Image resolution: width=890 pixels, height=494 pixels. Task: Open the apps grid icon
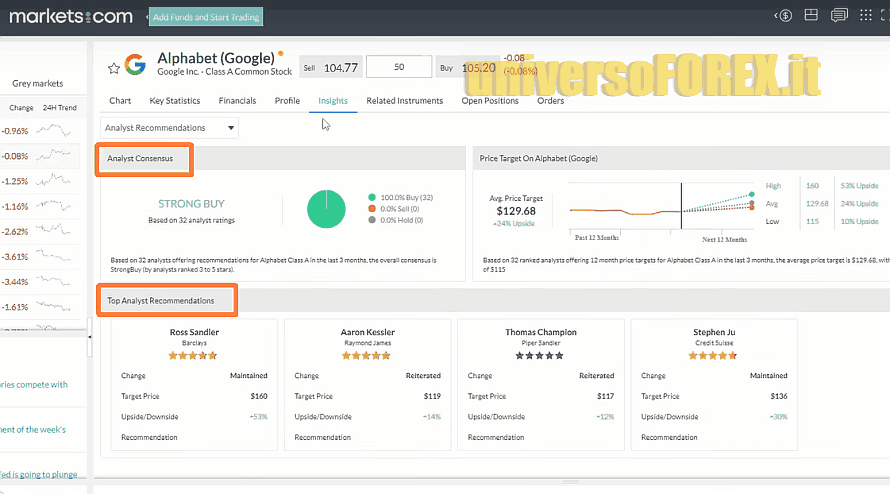(x=868, y=15)
